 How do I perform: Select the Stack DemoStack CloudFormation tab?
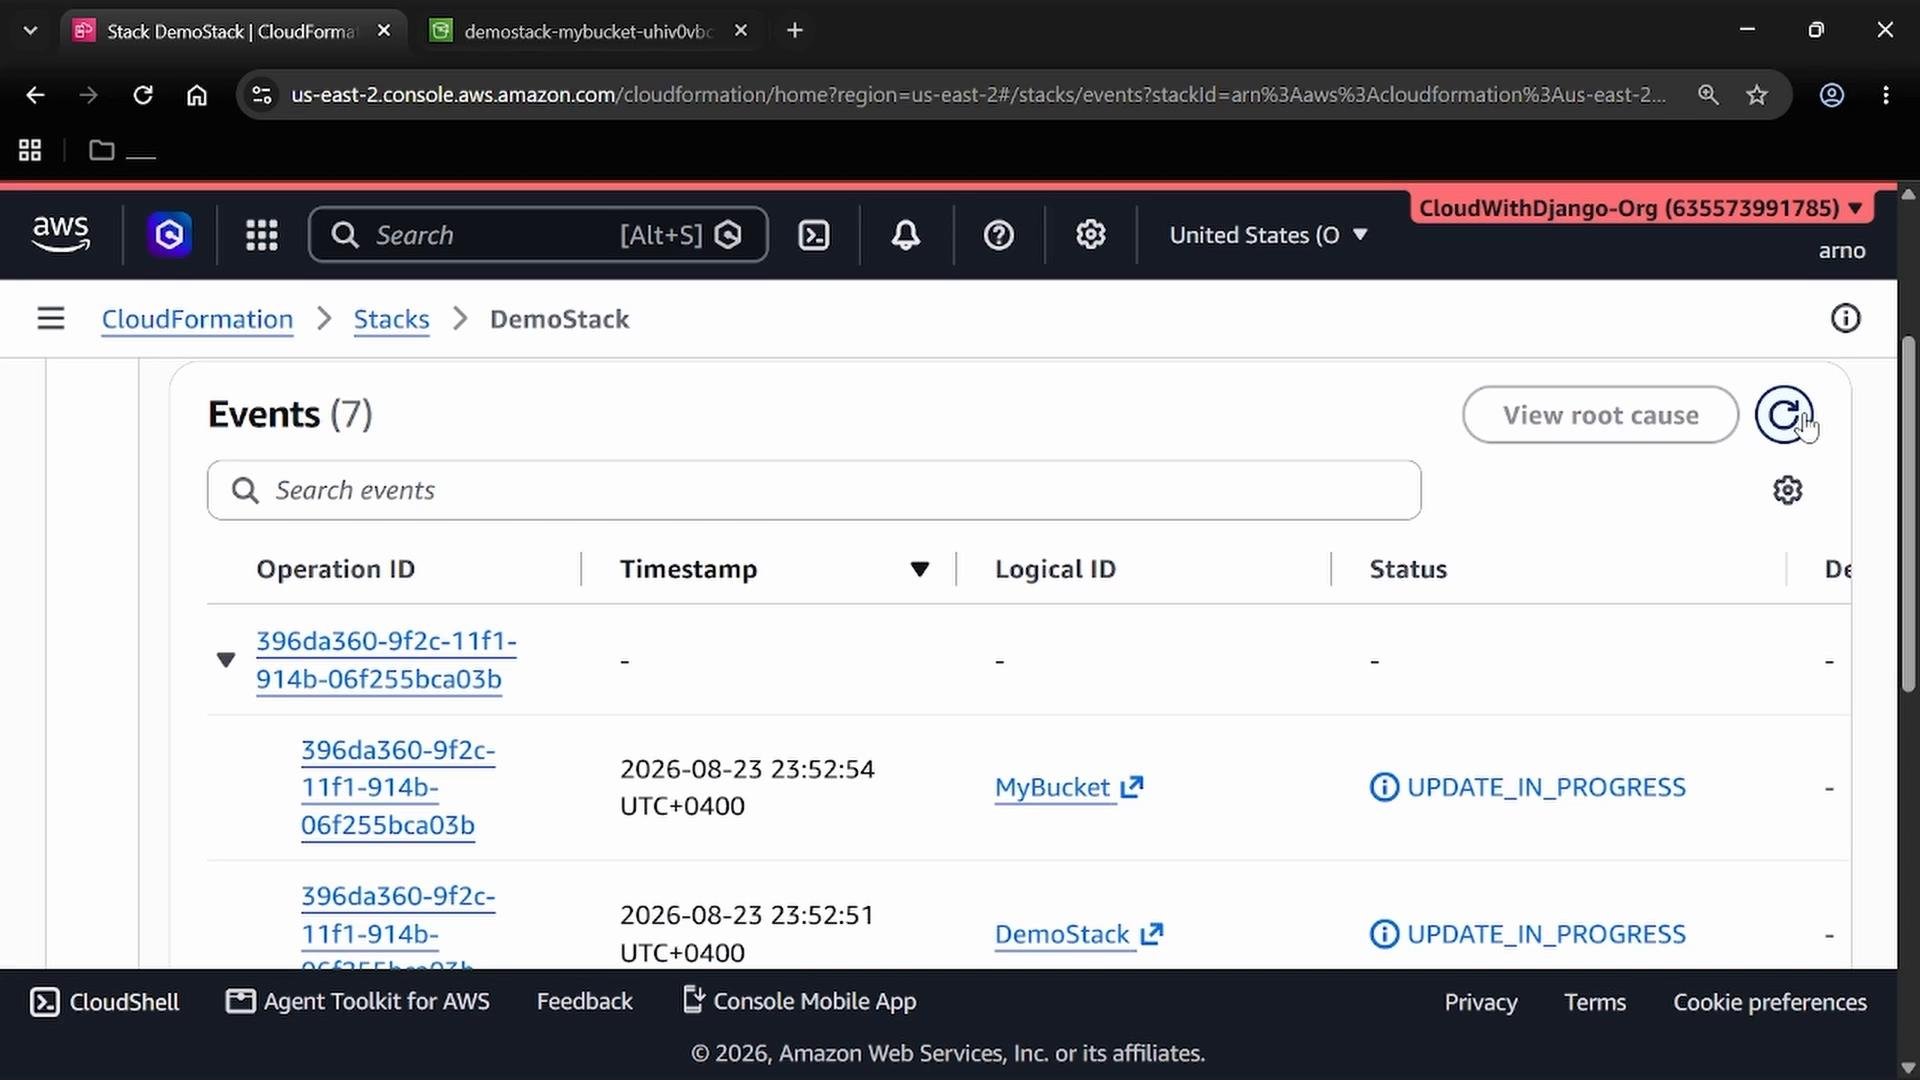[x=232, y=31]
